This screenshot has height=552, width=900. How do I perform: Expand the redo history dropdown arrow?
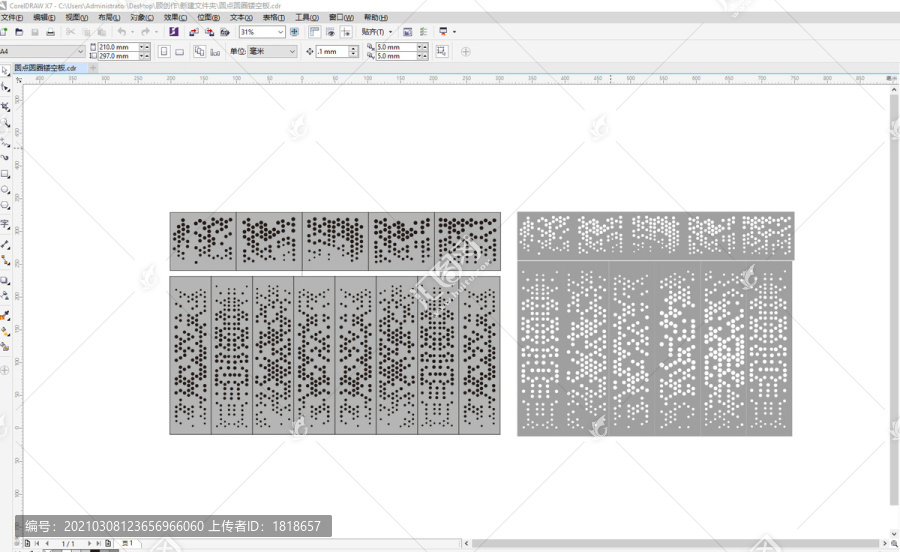coord(156,32)
